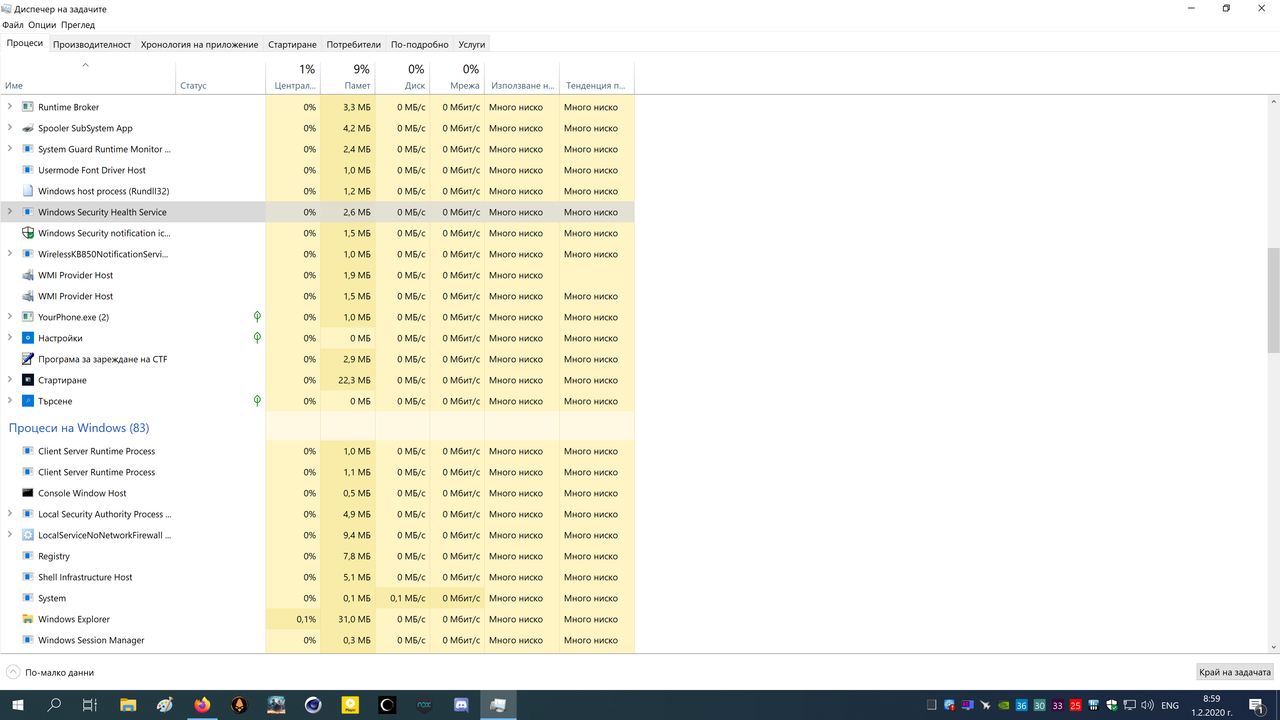Image resolution: width=1280 pixels, height=720 pixels.
Task: Expand the Настройки process
Action: point(10,338)
